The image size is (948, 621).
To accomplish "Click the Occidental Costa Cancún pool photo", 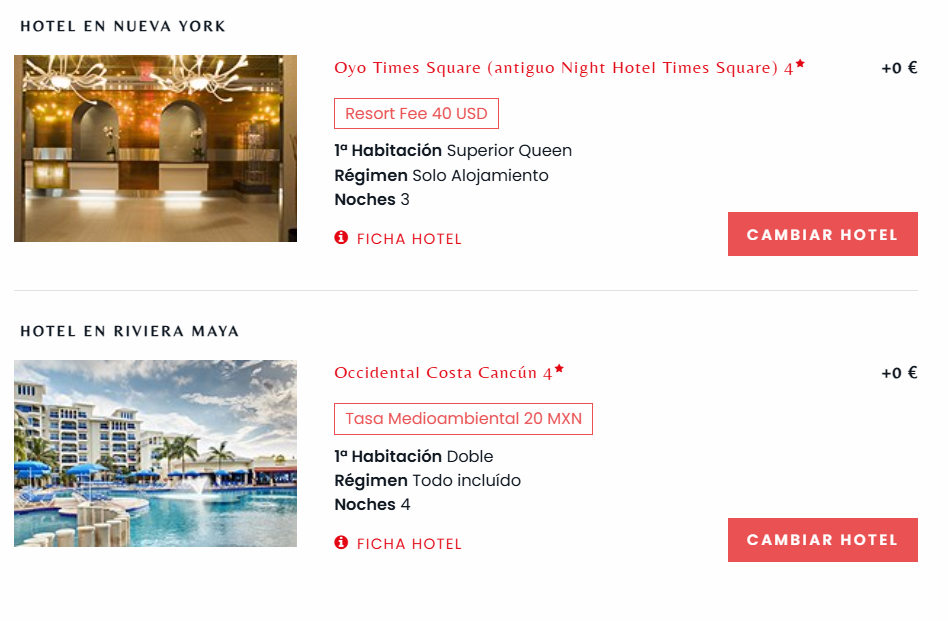I will tap(155, 453).
